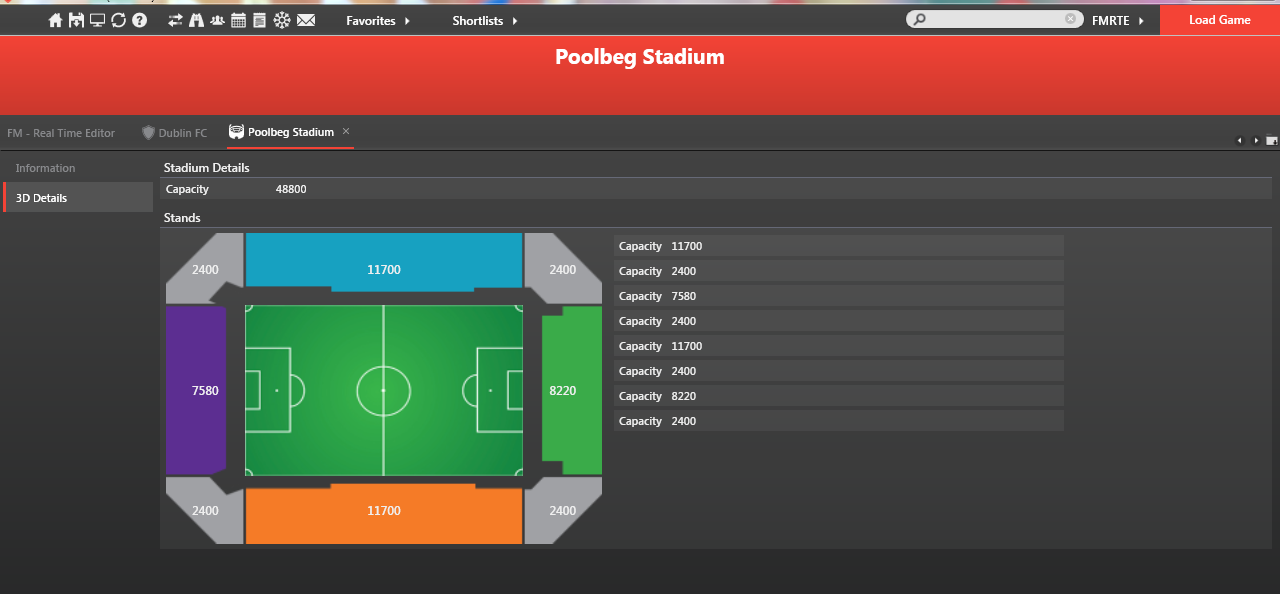The height and width of the screenshot is (594, 1280).
Task: Click the Home icon in toolbar
Action: pos(56,20)
